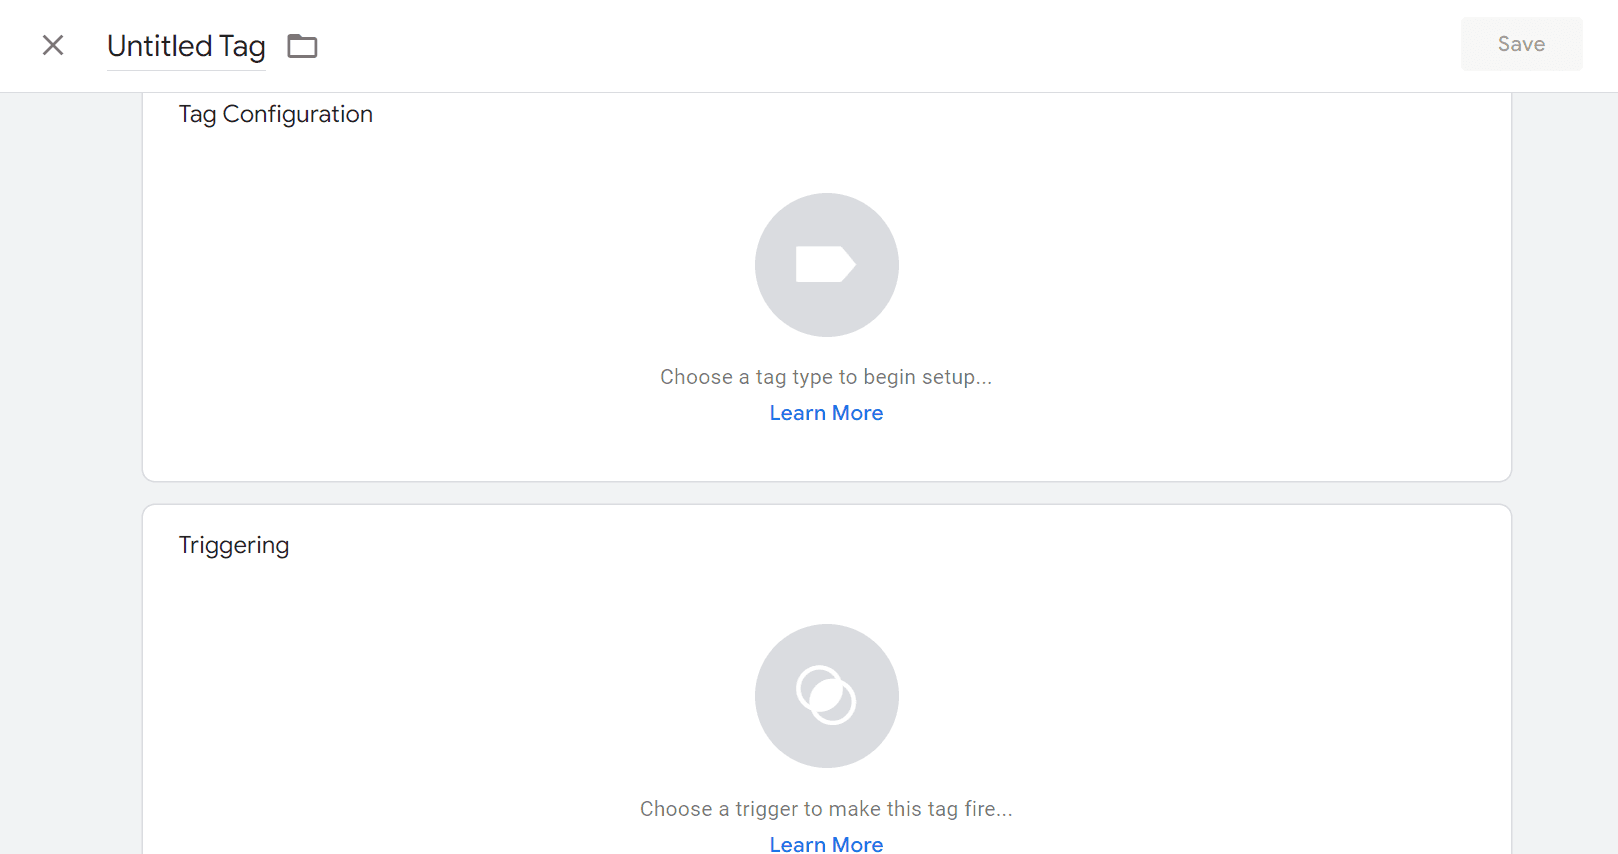Click blank header space right of the folder icon
This screenshot has width=1618, height=854.
pyautogui.click(x=700, y=46)
